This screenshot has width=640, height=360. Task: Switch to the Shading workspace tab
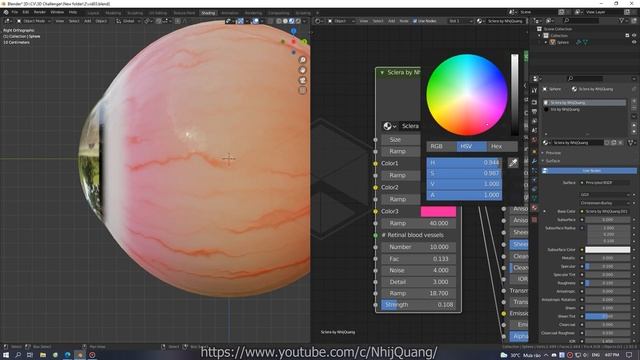click(x=208, y=13)
